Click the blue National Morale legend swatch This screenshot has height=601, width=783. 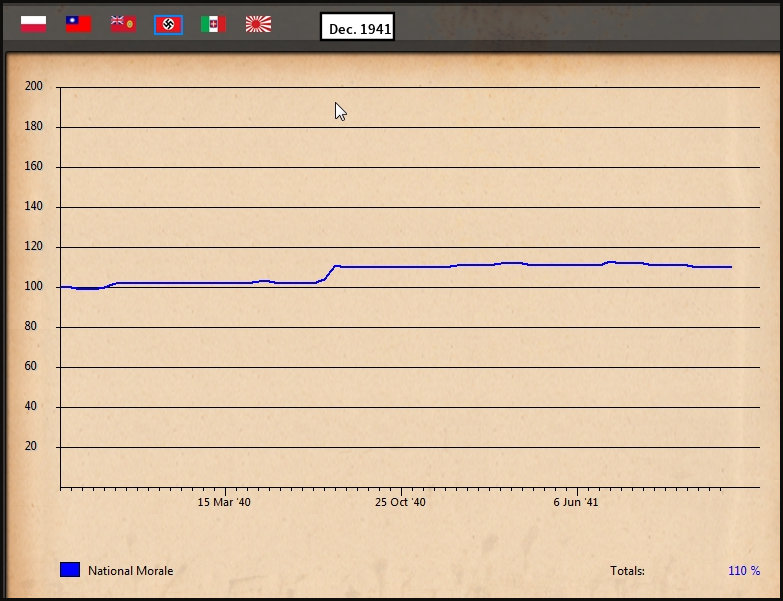tap(70, 570)
